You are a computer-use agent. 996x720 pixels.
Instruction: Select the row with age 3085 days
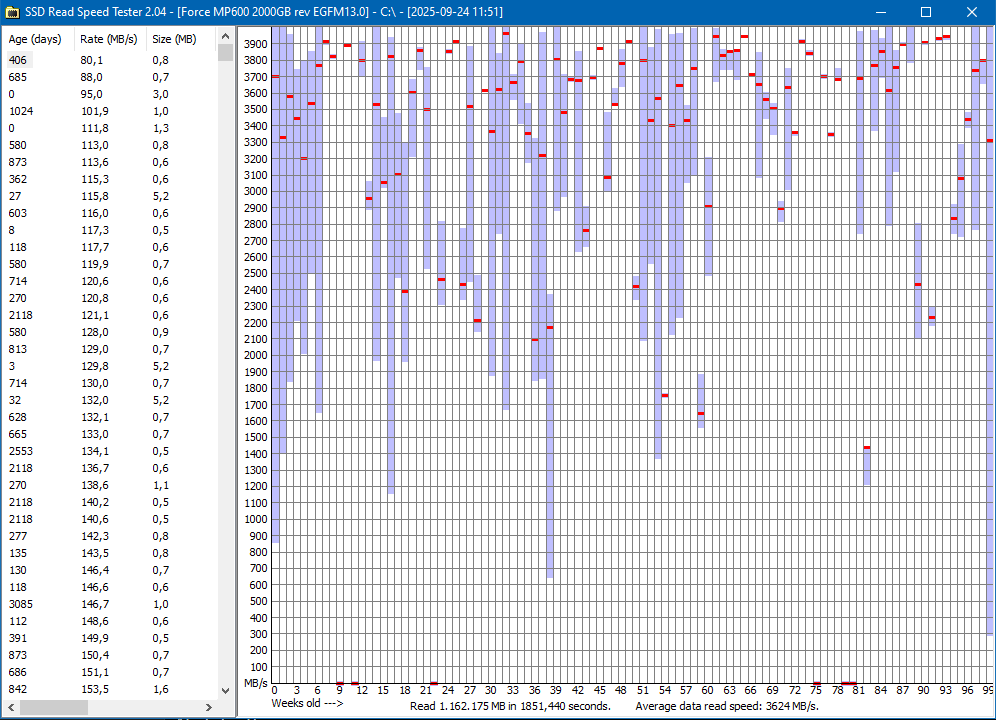pos(109,604)
